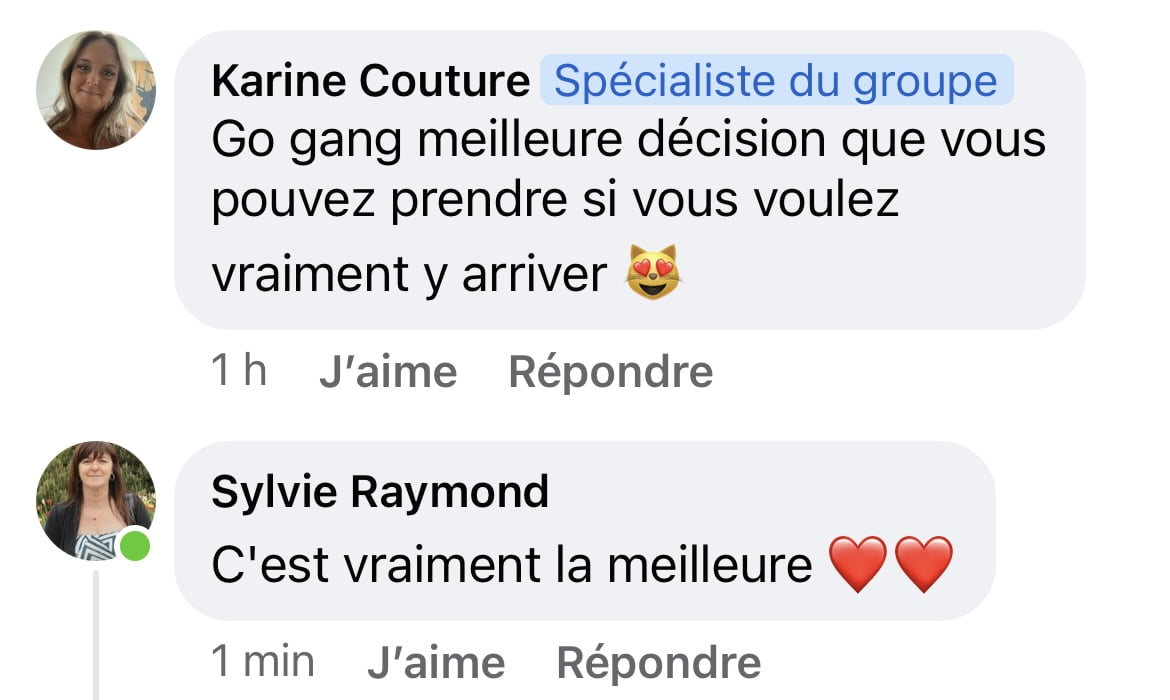Like Karine Couture's comment with J'aime

[388, 372]
